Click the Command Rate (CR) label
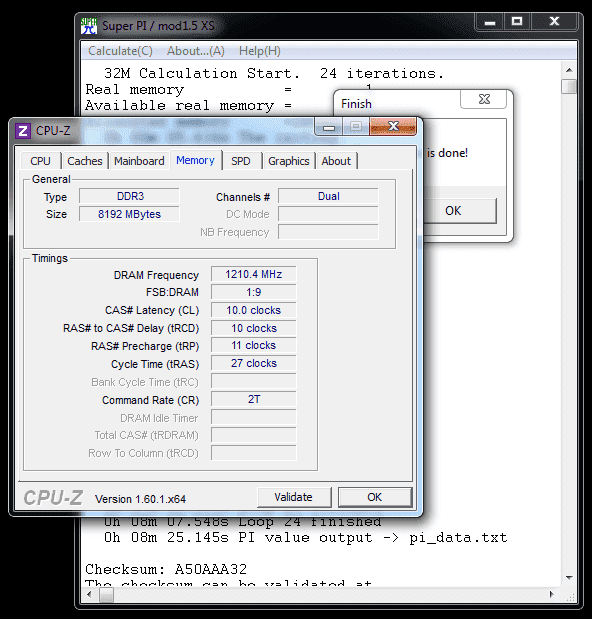The width and height of the screenshot is (592, 619). (x=150, y=400)
